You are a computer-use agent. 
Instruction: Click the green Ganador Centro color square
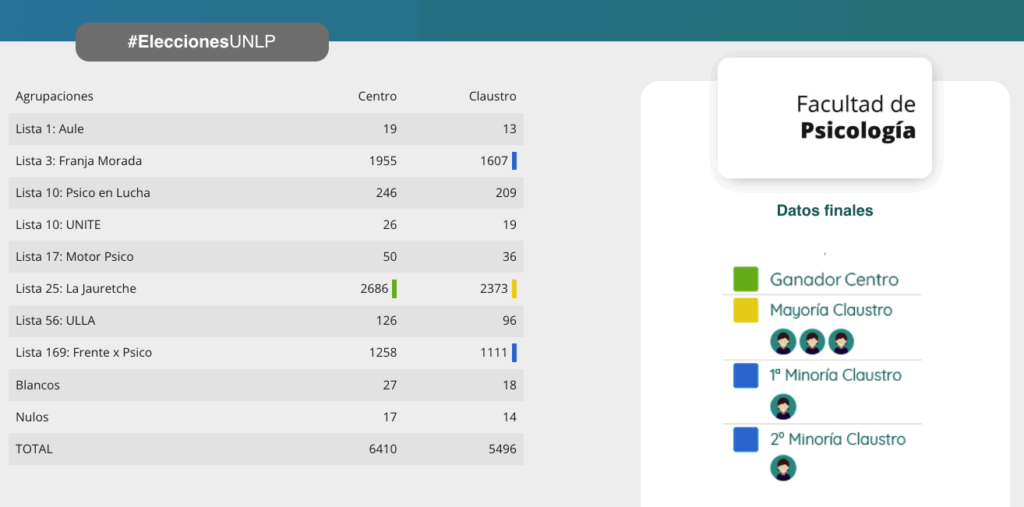746,279
